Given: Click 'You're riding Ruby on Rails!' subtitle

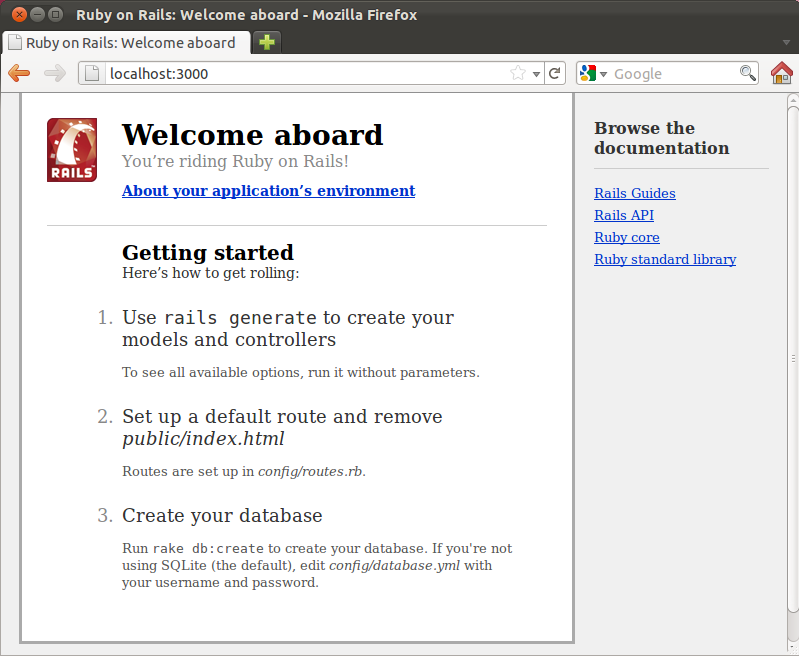Looking at the screenshot, I should 235,161.
